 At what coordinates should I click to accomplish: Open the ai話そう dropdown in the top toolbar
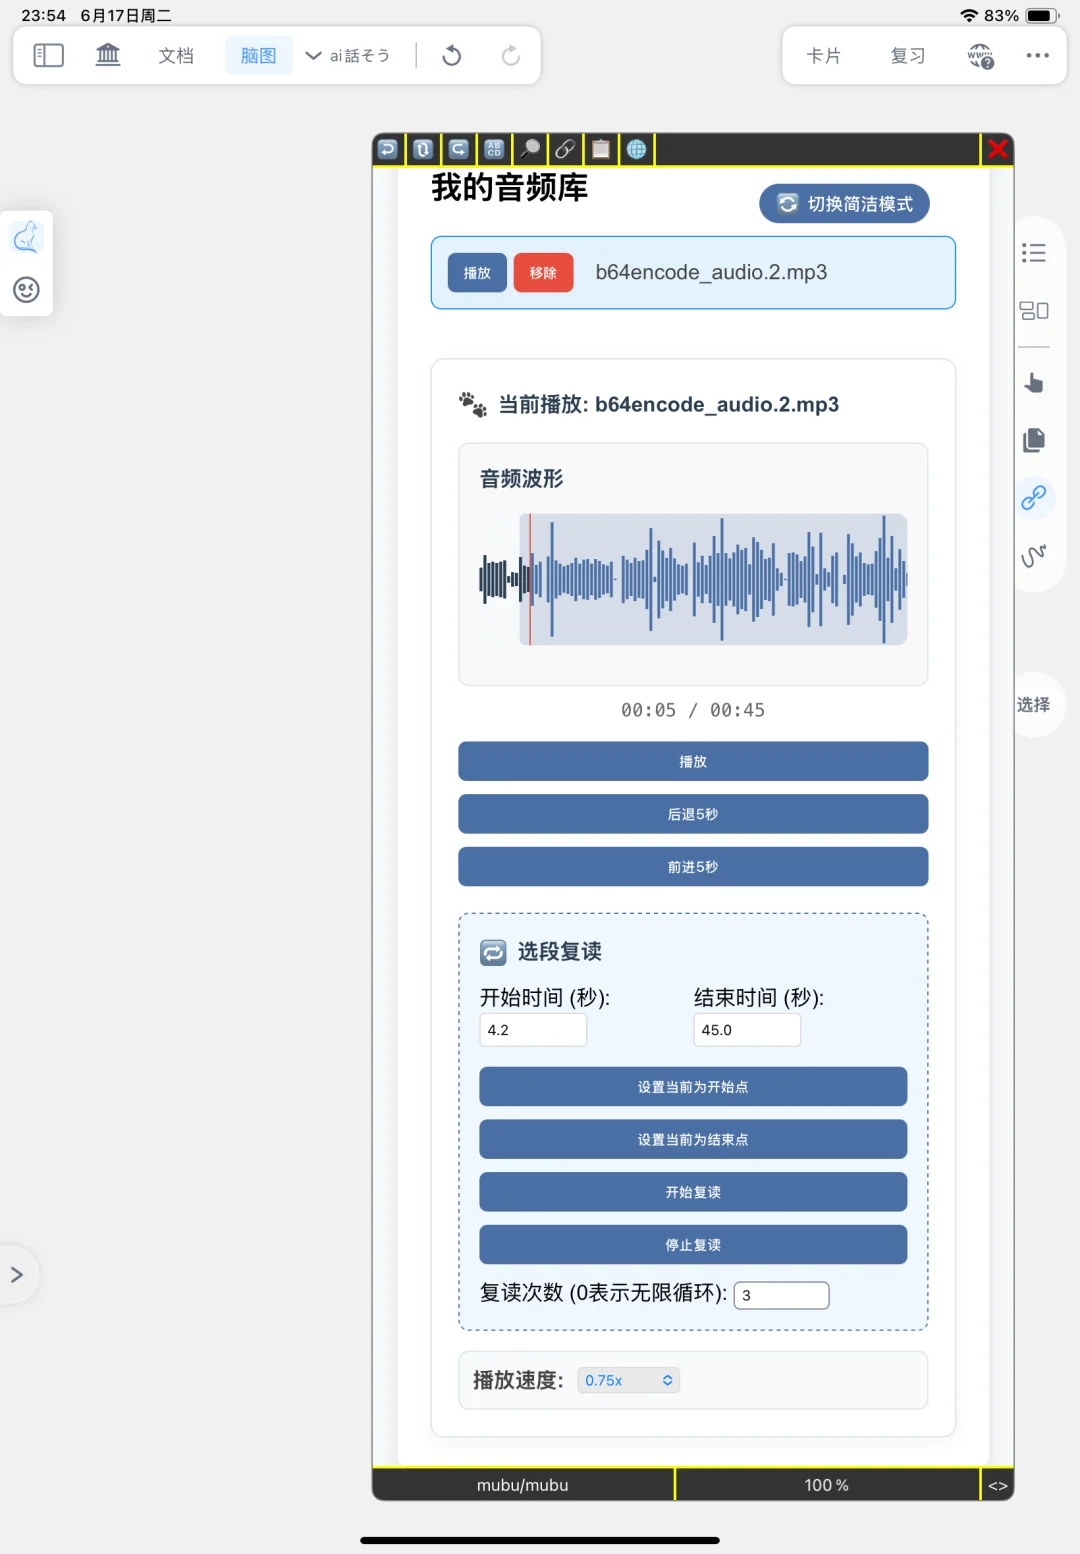(x=348, y=55)
